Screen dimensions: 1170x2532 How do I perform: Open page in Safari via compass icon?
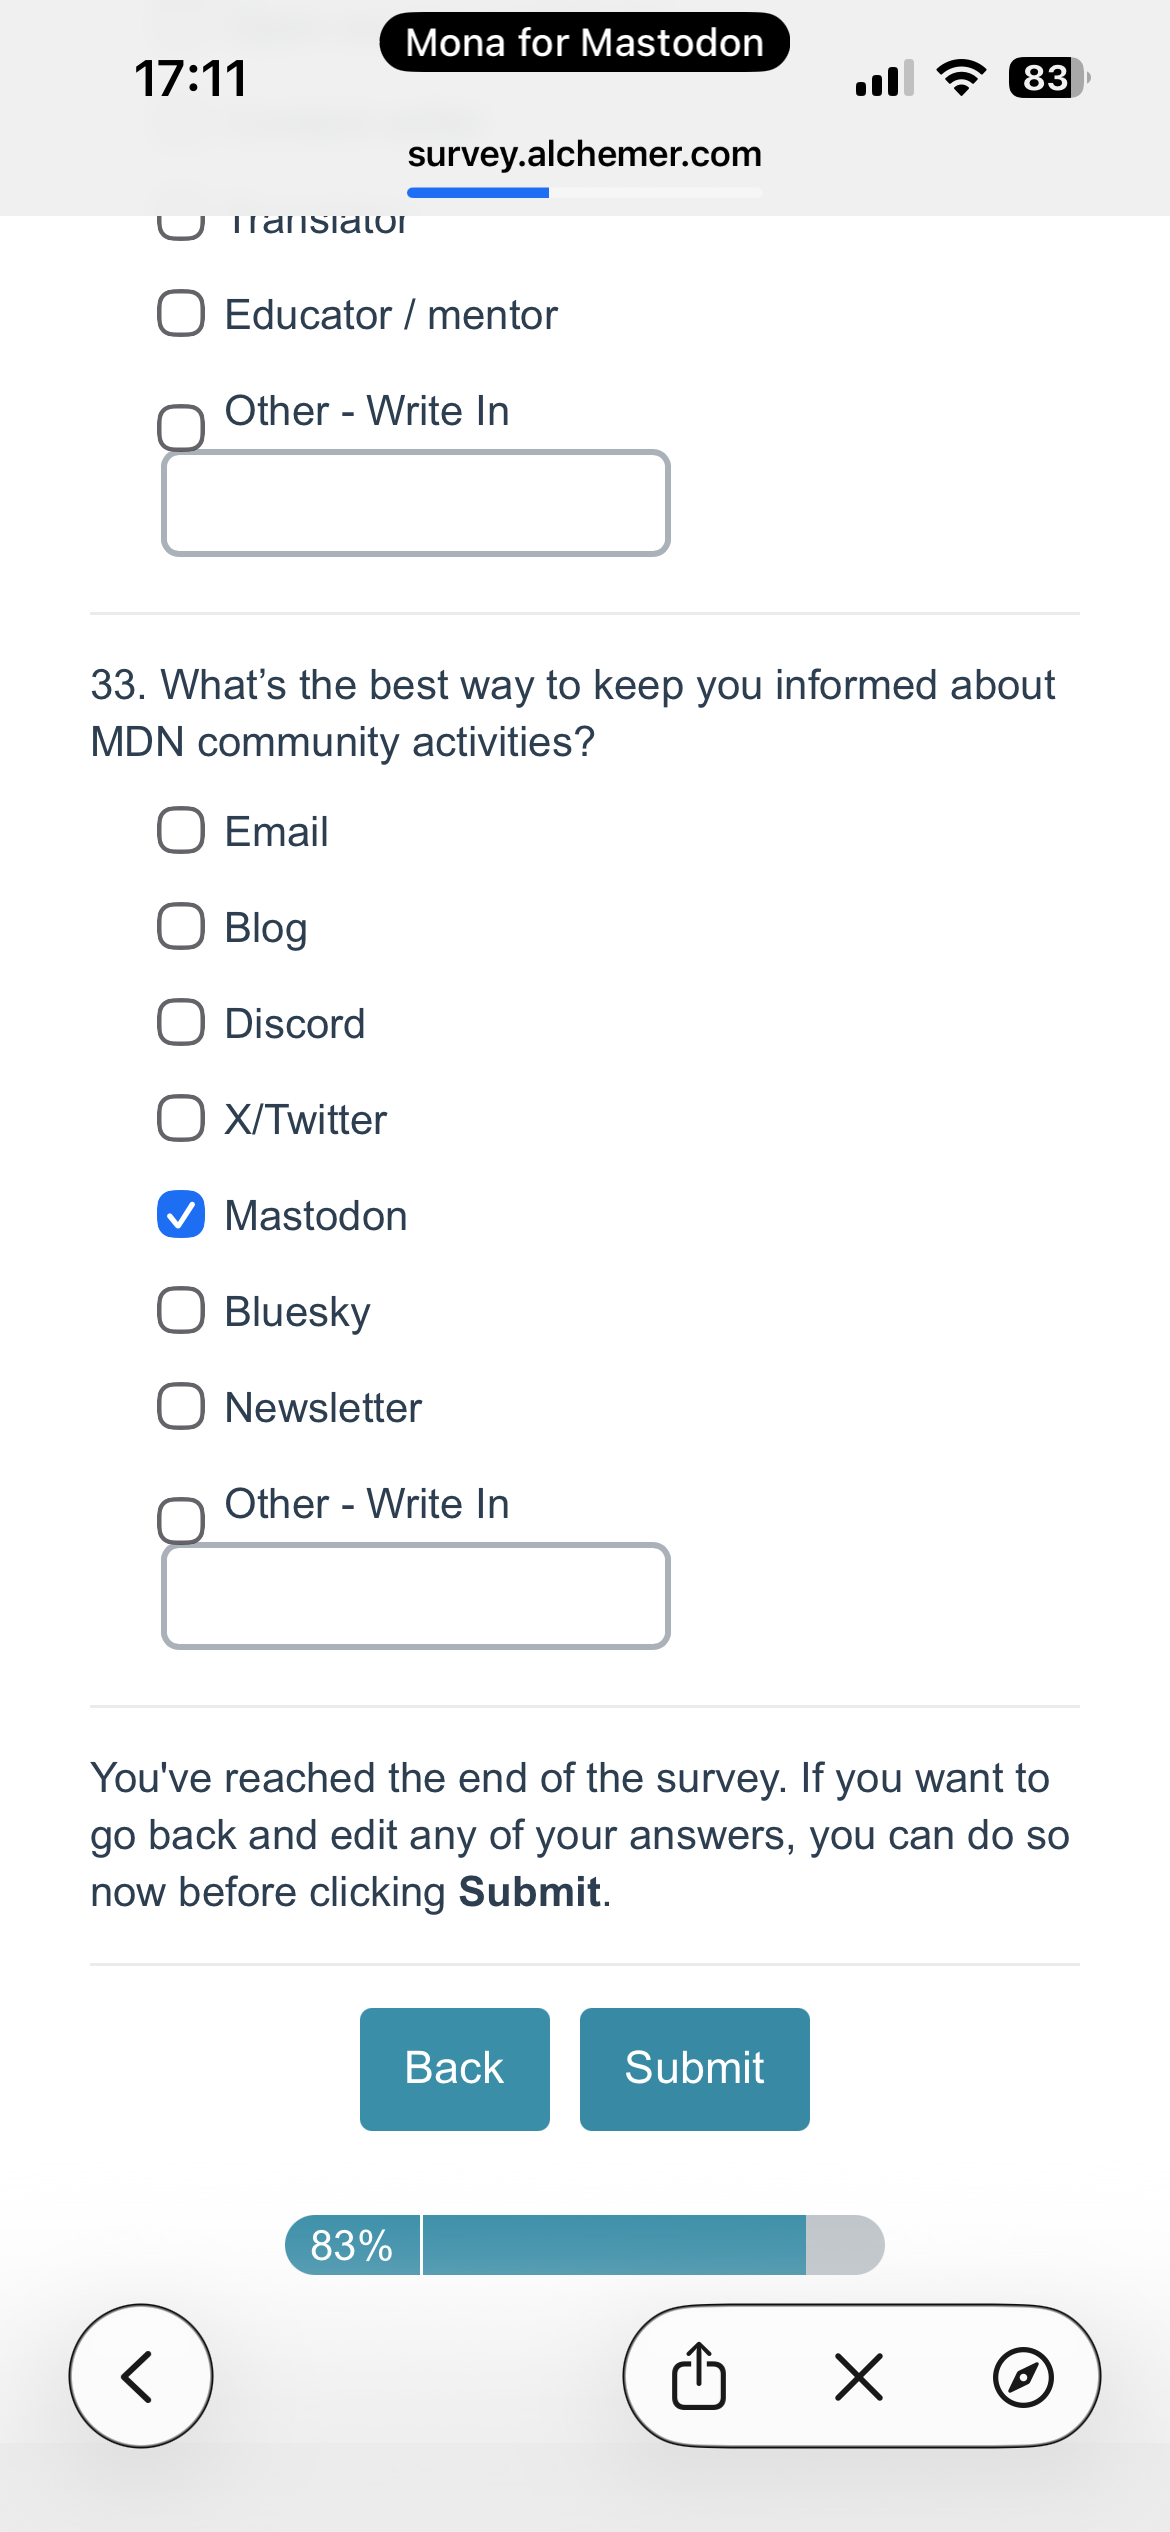1022,2376
